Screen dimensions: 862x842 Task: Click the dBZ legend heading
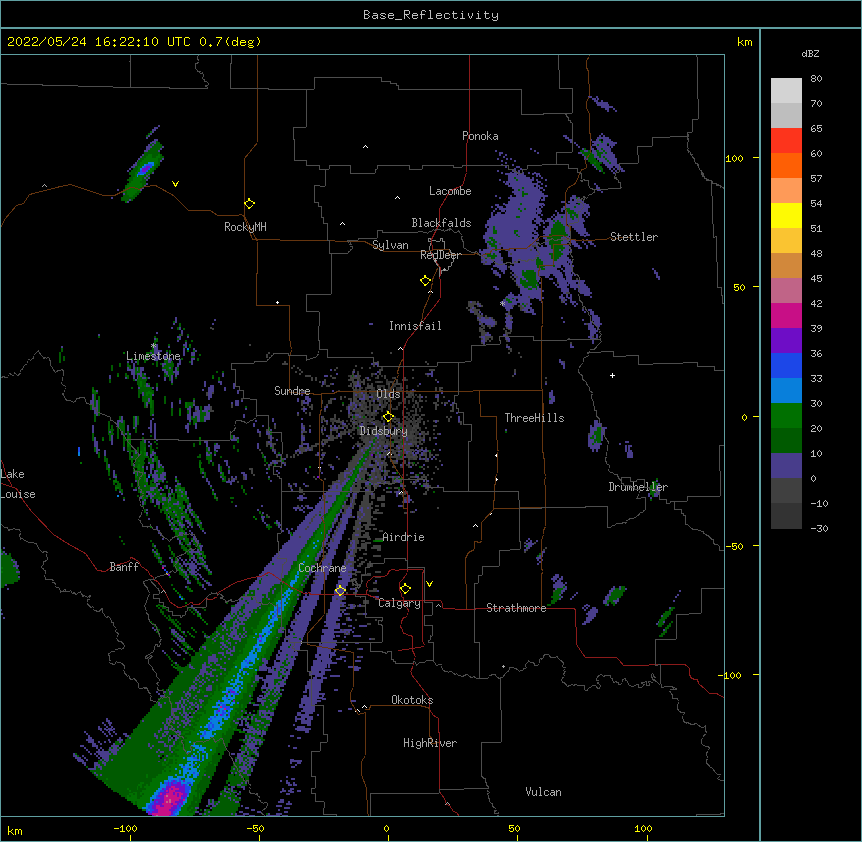pos(810,54)
